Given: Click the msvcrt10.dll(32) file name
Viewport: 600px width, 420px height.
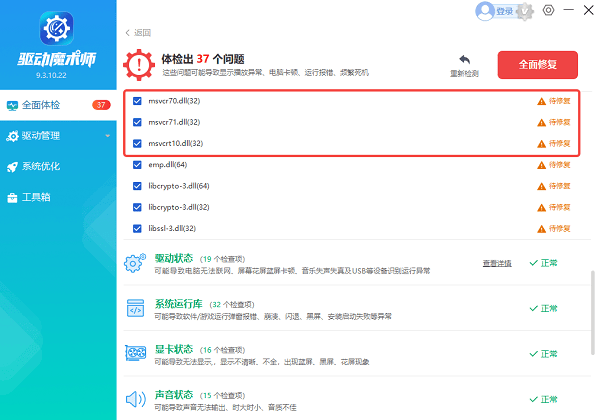Looking at the screenshot, I should coord(176,143).
